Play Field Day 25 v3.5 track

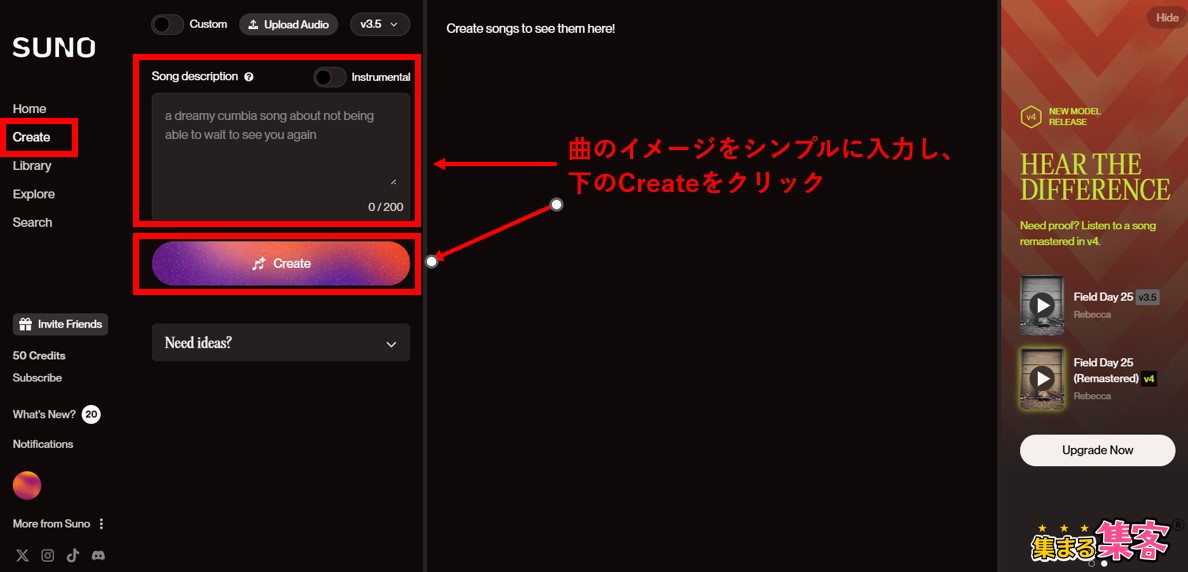(1043, 305)
